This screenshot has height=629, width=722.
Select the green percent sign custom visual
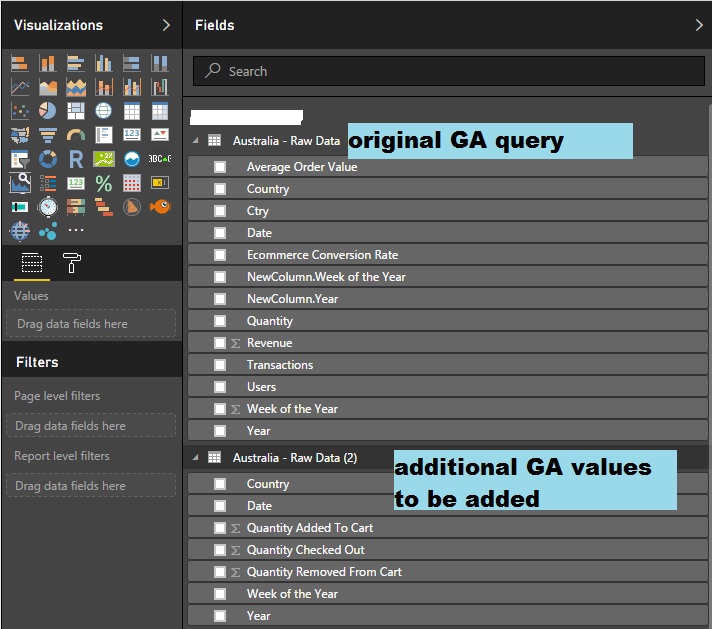click(x=104, y=183)
